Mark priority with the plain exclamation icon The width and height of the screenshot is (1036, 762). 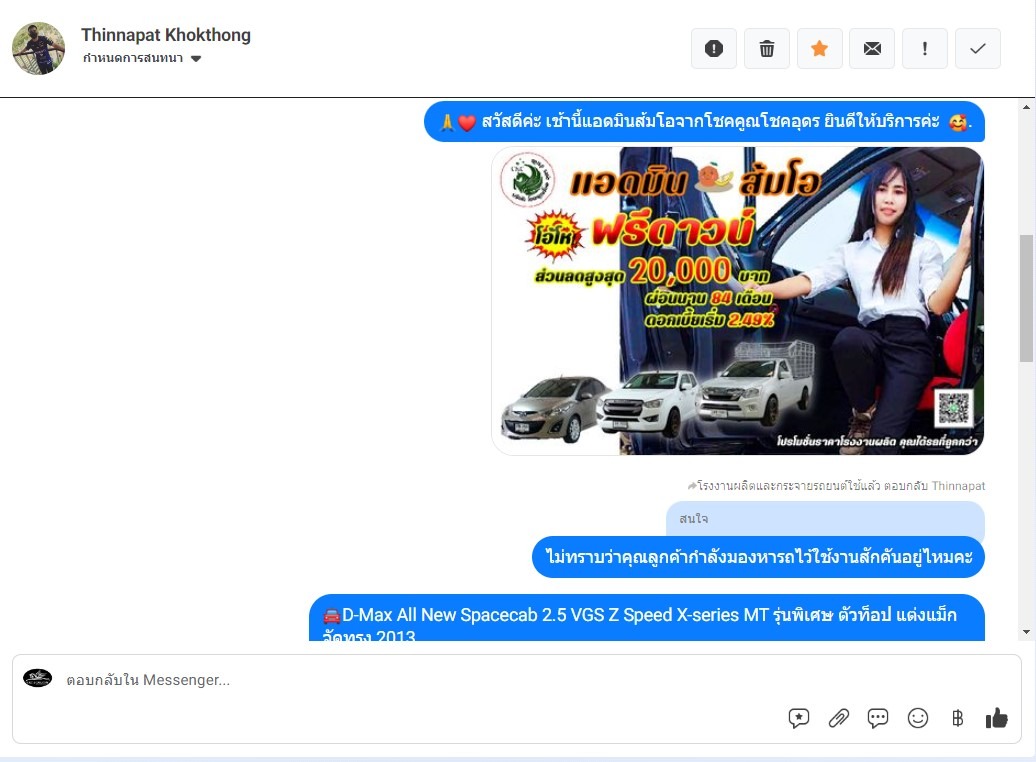(x=925, y=48)
